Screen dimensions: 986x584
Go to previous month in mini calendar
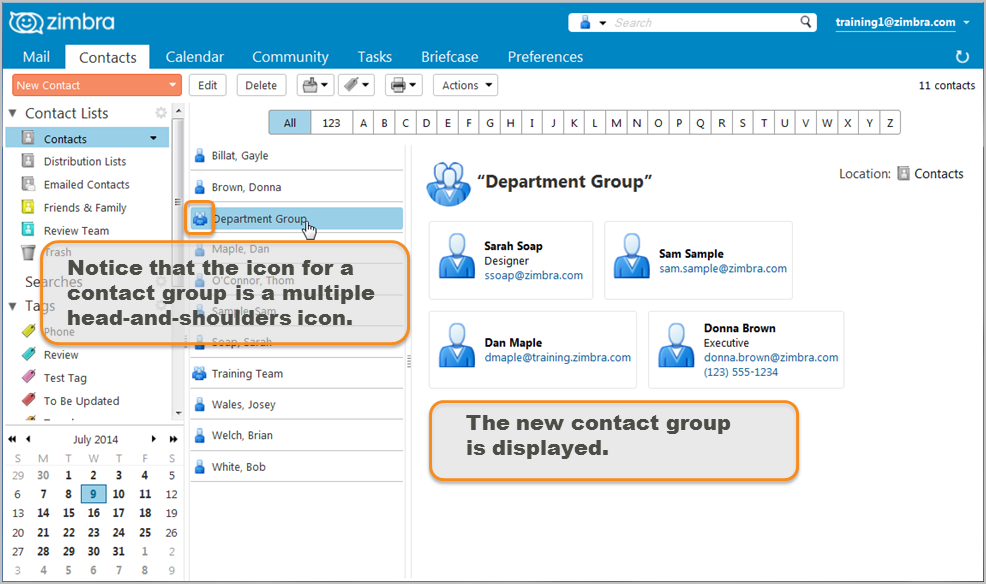[28, 439]
